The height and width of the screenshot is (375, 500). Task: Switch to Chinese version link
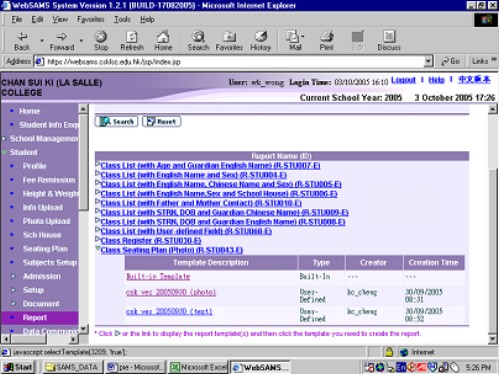[x=474, y=80]
